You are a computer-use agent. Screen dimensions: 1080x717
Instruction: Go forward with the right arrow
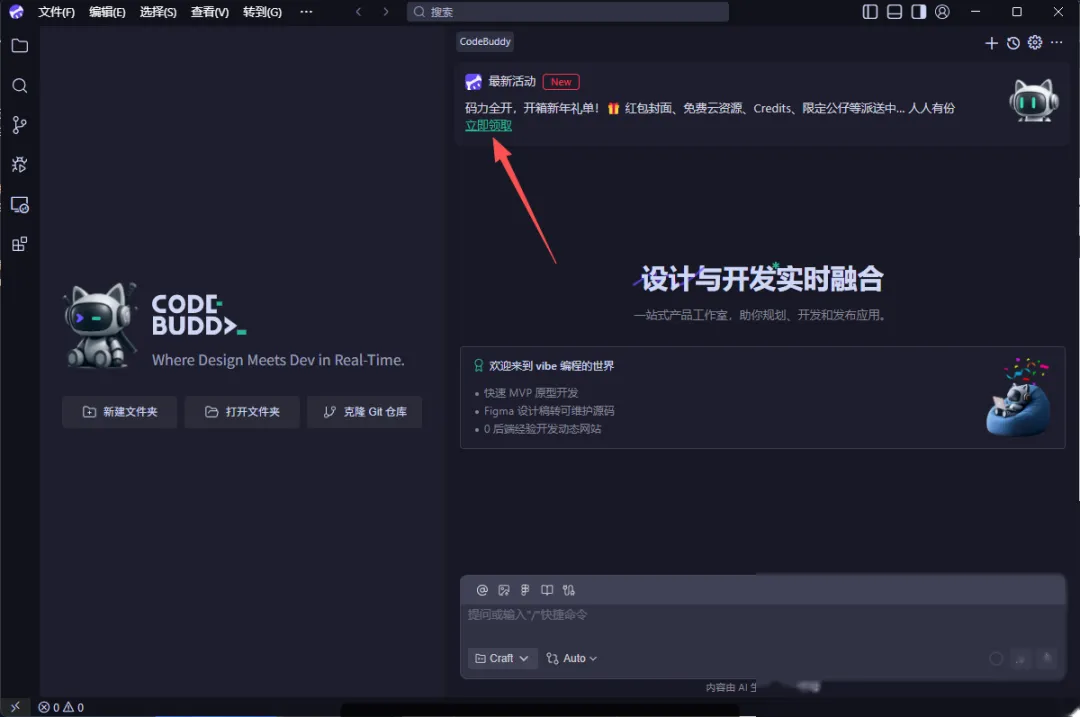coord(386,12)
